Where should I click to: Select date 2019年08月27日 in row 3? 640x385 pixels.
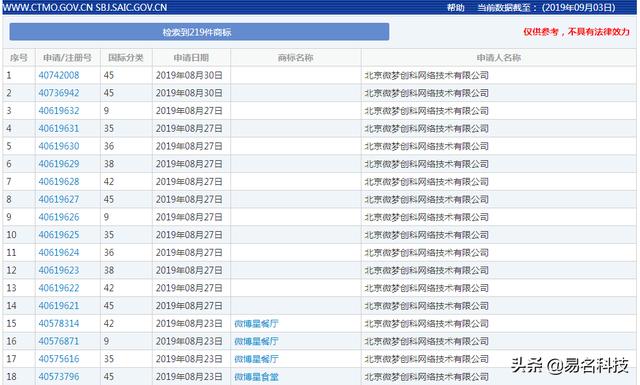click(189, 111)
